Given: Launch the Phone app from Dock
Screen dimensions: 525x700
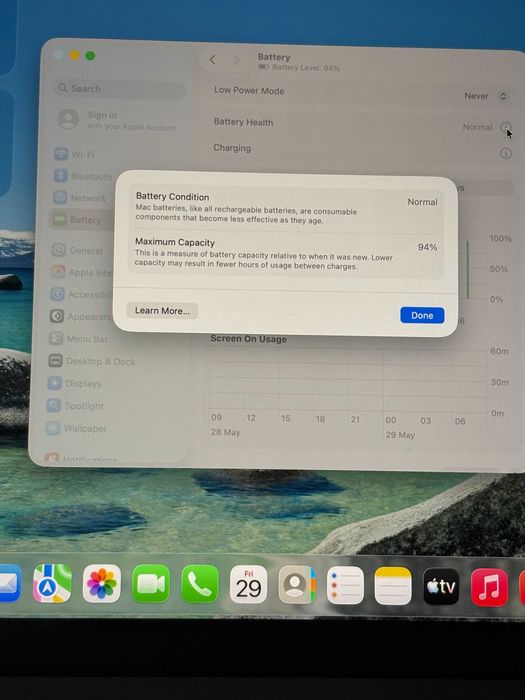Looking at the screenshot, I should 200,584.
